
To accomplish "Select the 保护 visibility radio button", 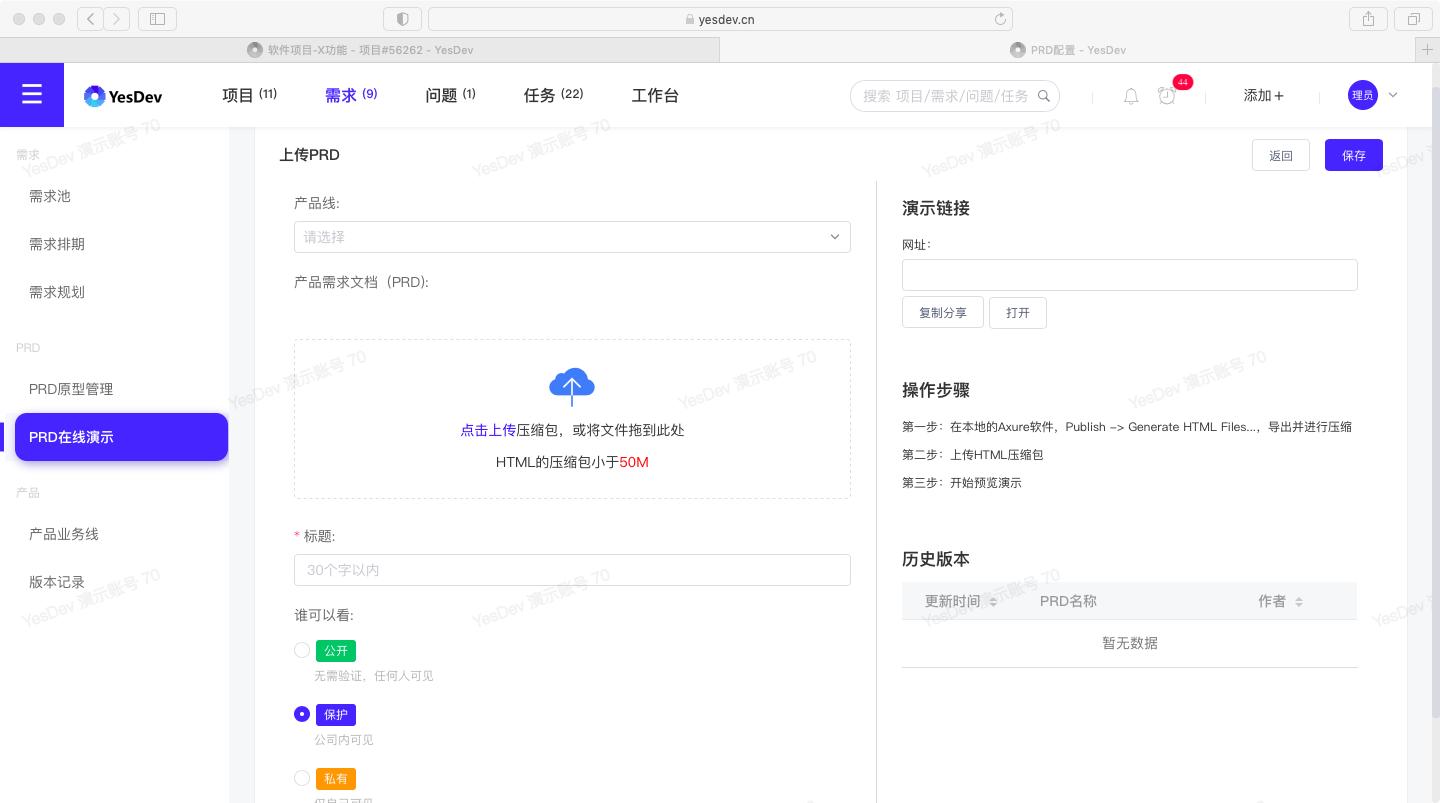I will click(x=302, y=714).
